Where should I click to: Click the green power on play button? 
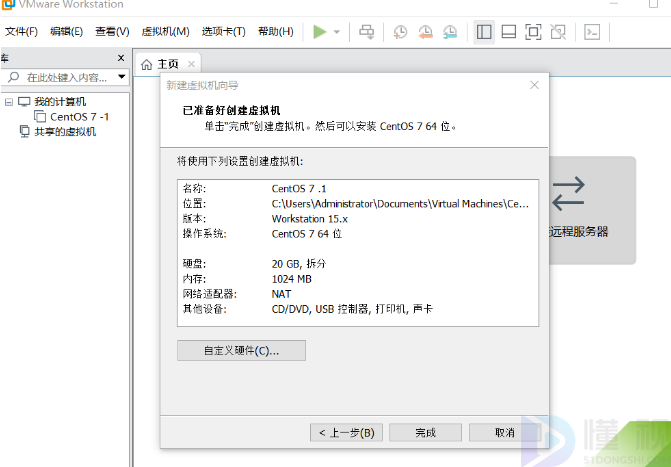click(319, 32)
